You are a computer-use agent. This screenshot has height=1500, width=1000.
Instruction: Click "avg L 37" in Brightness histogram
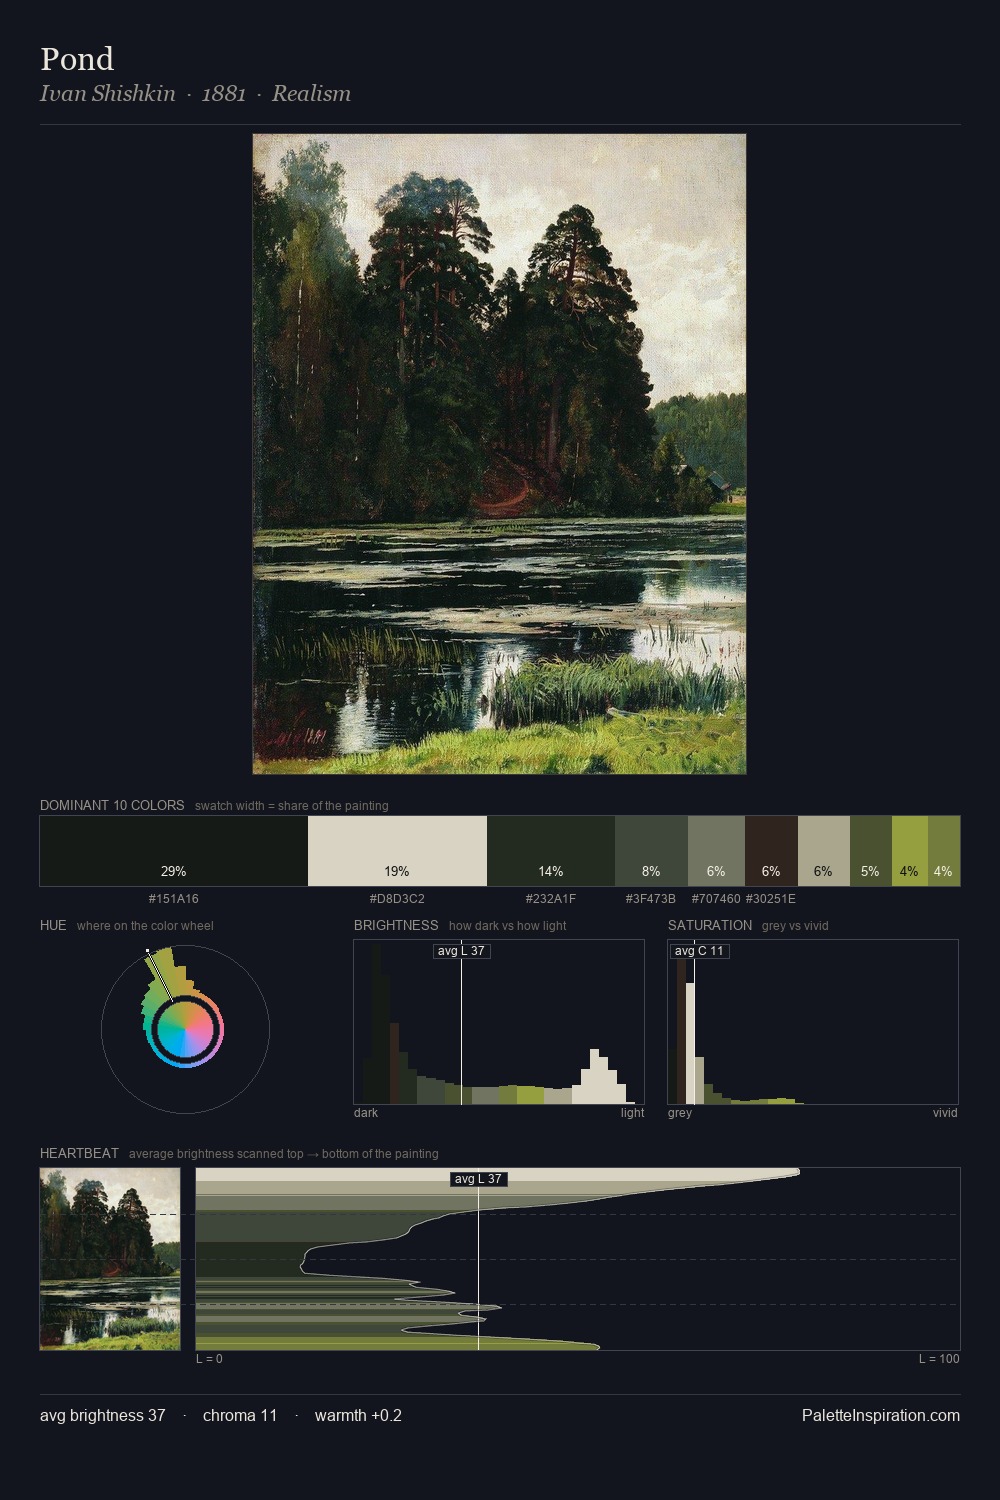tap(462, 951)
